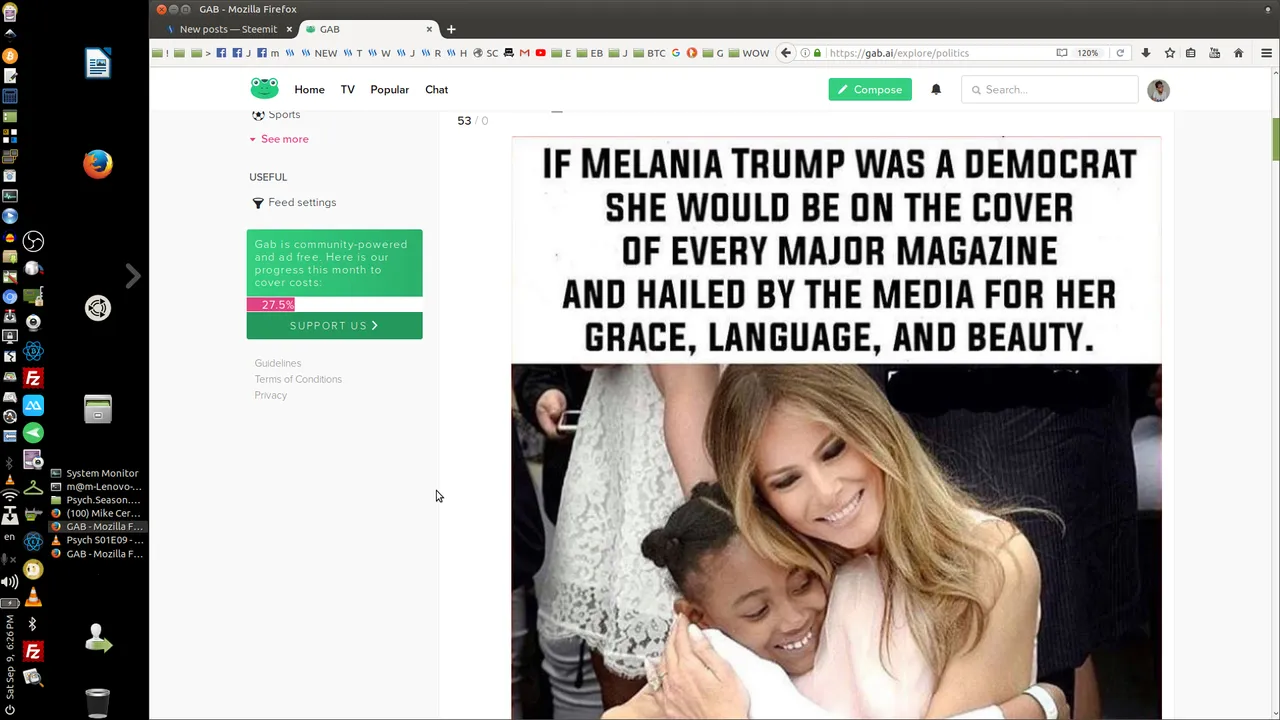Screen dimensions: 1280x720
Task: Open the Guidelines link
Action: tap(278, 363)
